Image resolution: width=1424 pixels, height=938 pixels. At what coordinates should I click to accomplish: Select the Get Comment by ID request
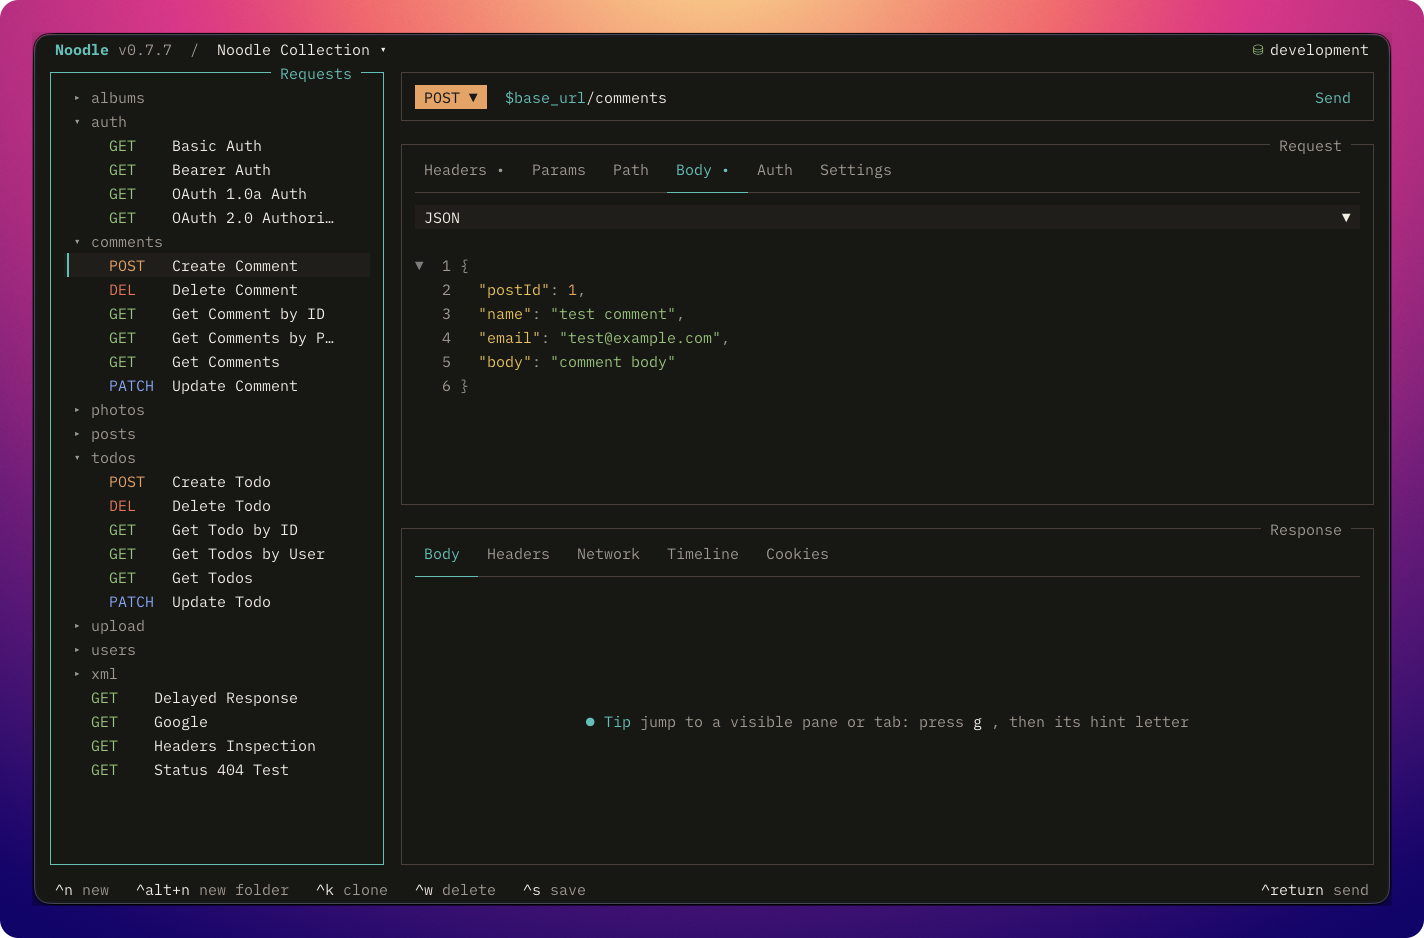(220, 314)
